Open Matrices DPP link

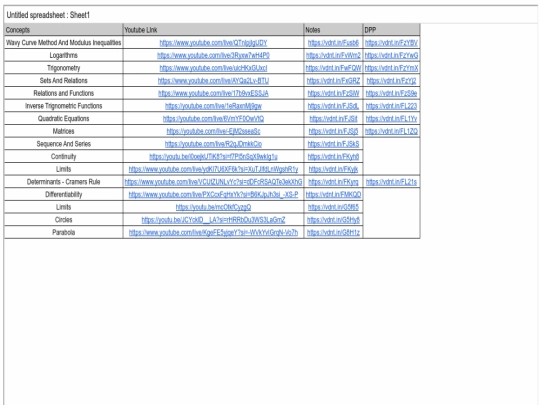[x=391, y=131]
